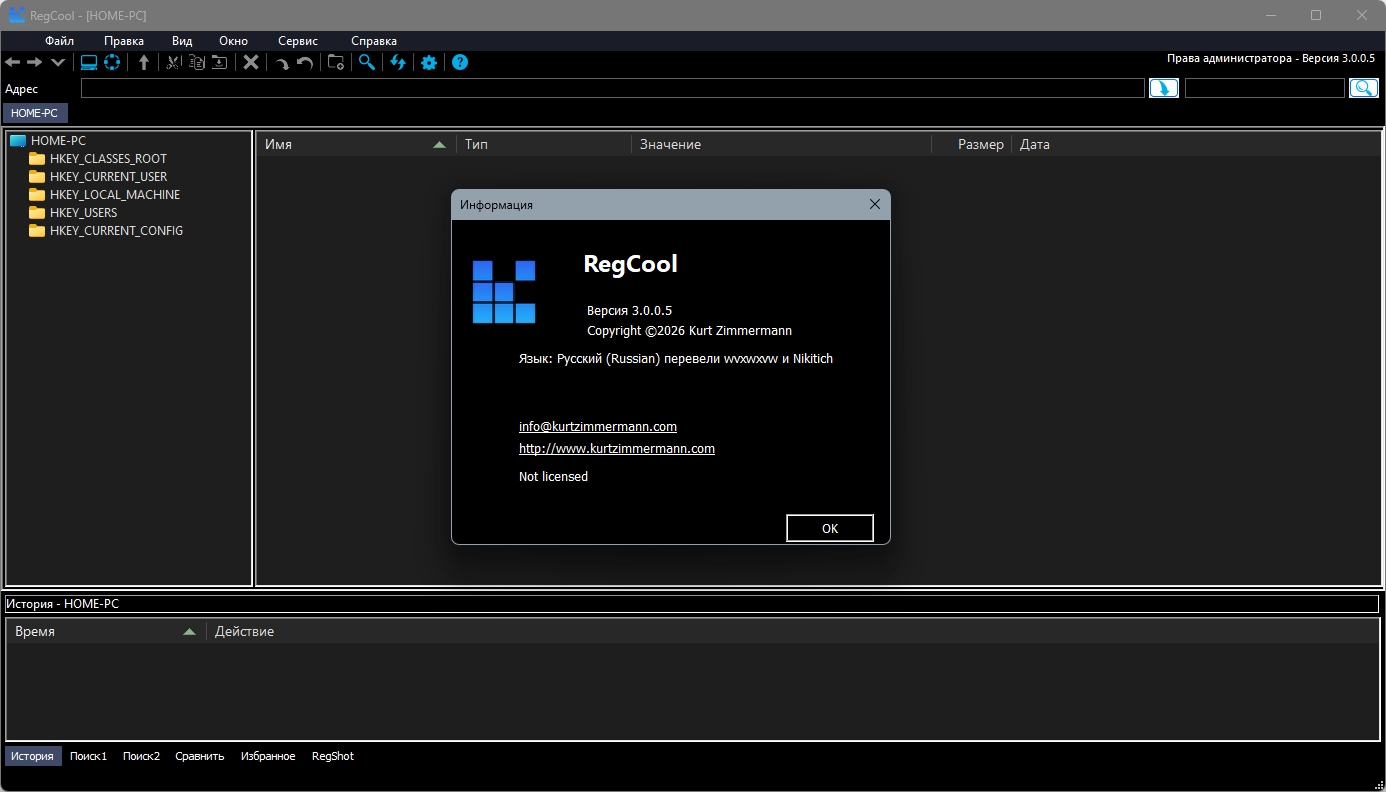This screenshot has width=1386, height=792.
Task: Click the 'Copyright ©2026 Kurt Zimmermann' text
Action: click(x=689, y=330)
